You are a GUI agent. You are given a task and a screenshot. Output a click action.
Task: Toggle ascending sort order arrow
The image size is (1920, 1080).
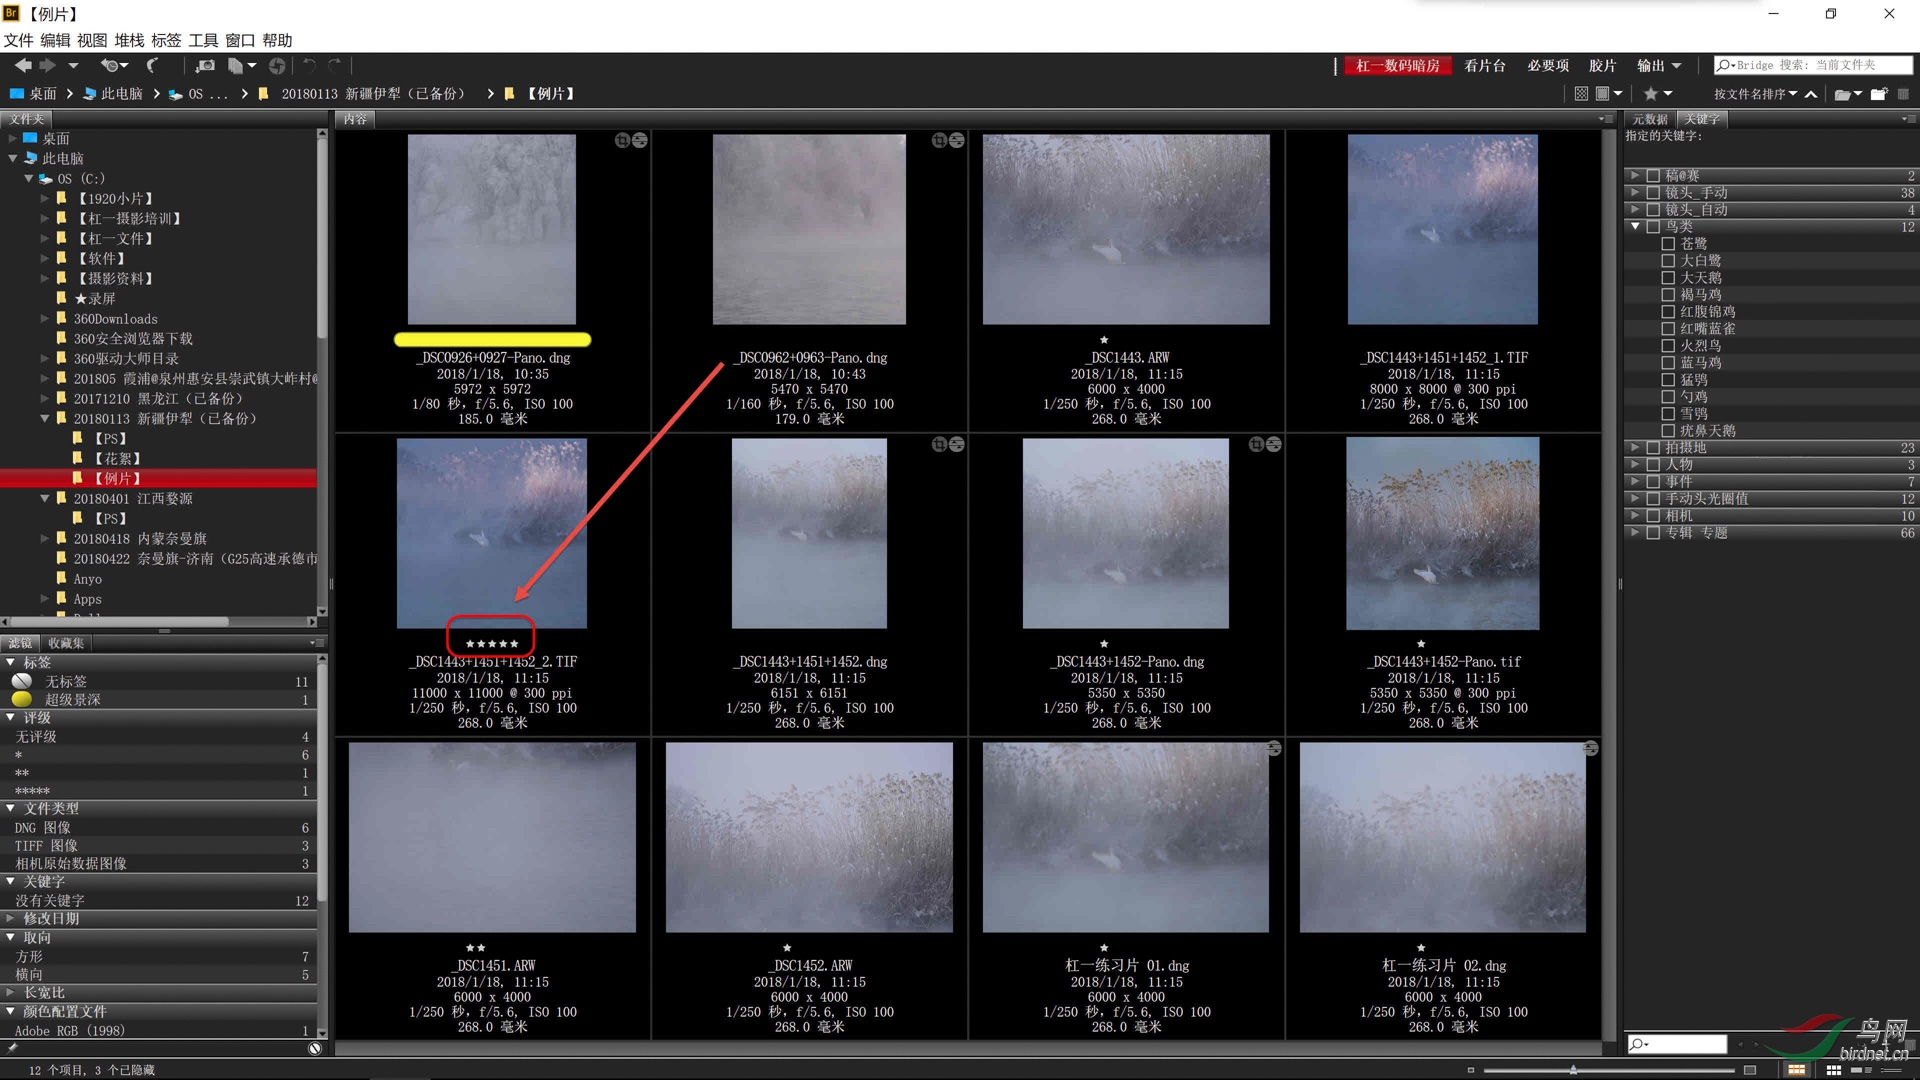point(1811,93)
